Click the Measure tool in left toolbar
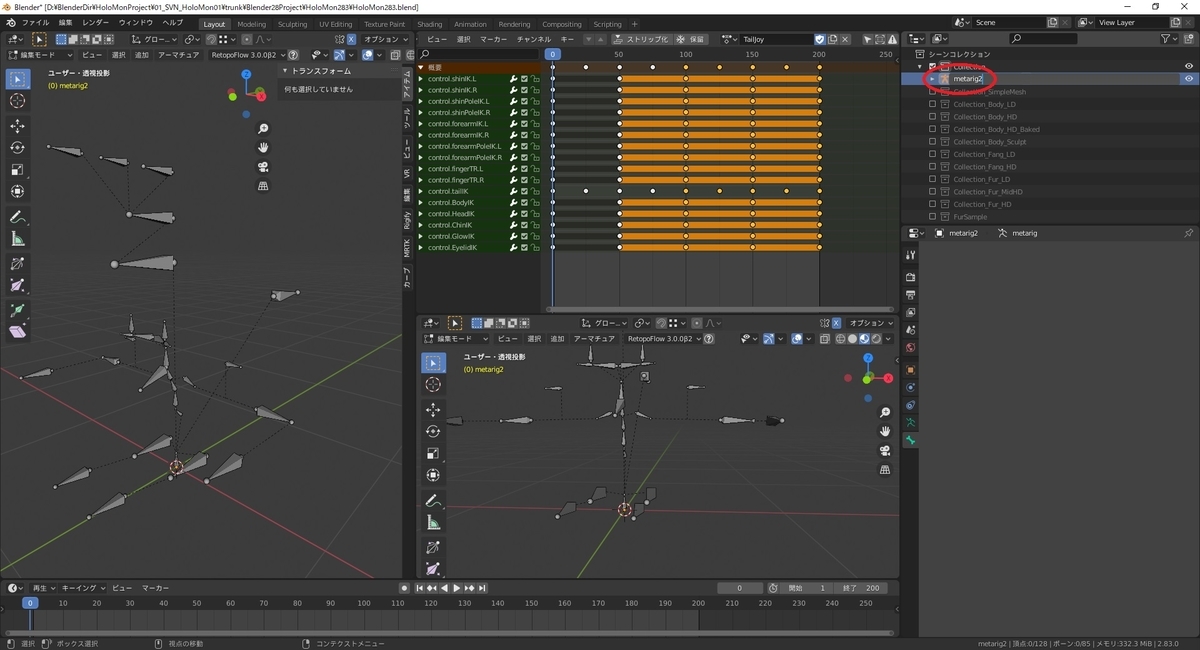 18,239
